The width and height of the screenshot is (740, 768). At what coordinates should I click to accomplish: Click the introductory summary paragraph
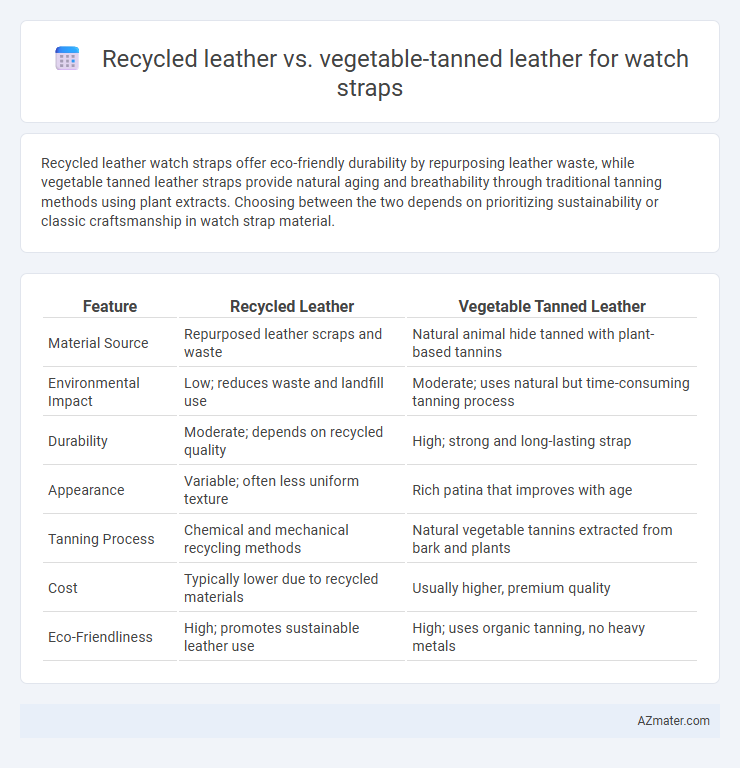tap(351, 192)
